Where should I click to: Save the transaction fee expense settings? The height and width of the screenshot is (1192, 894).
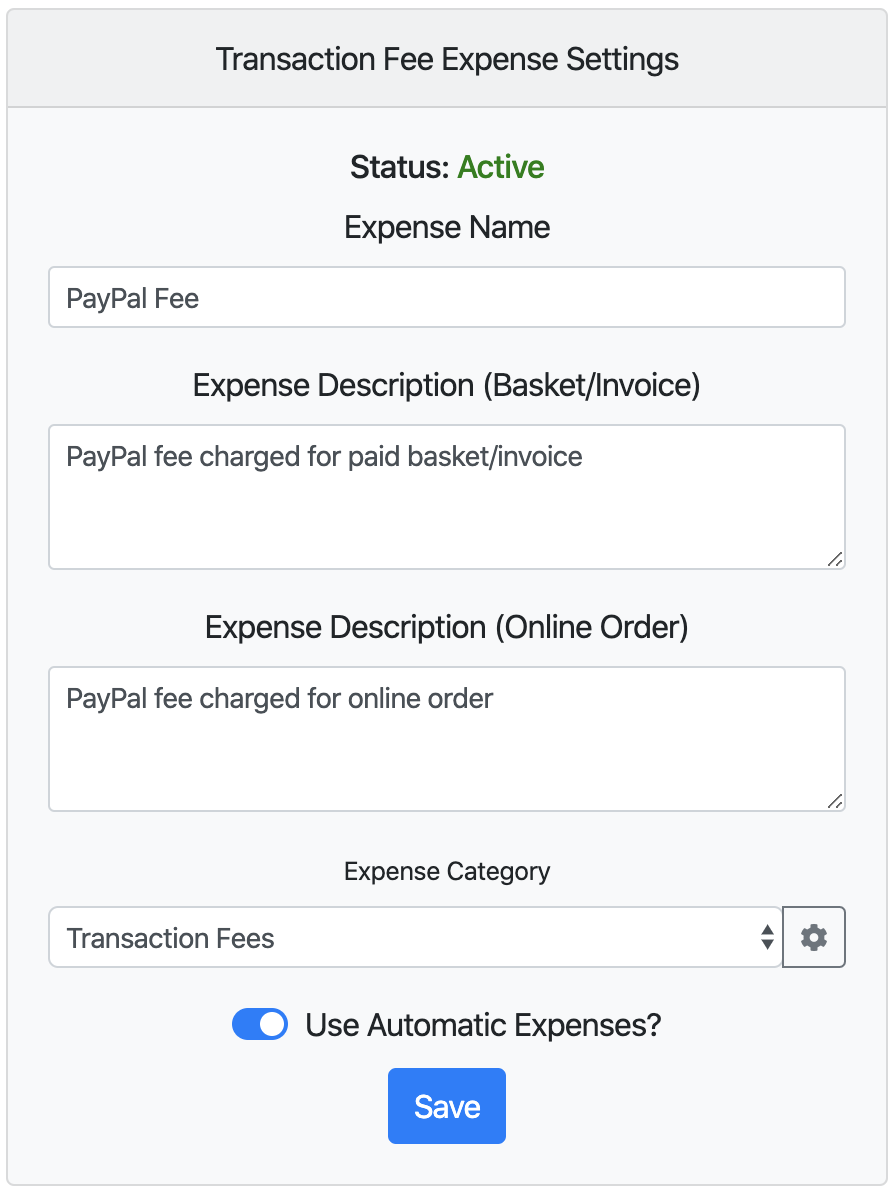pyautogui.click(x=447, y=1106)
